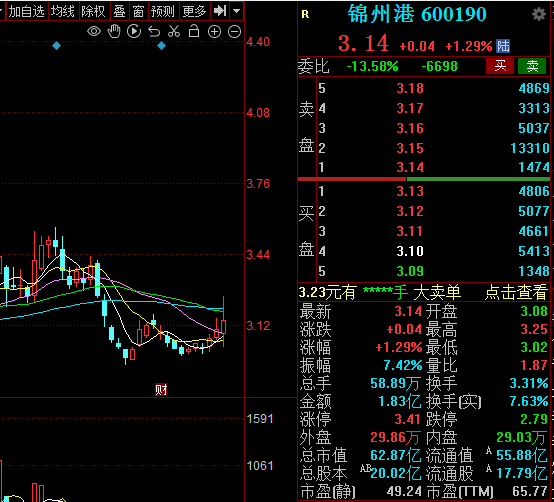Select sell level 4 price 3.17

point(410,108)
